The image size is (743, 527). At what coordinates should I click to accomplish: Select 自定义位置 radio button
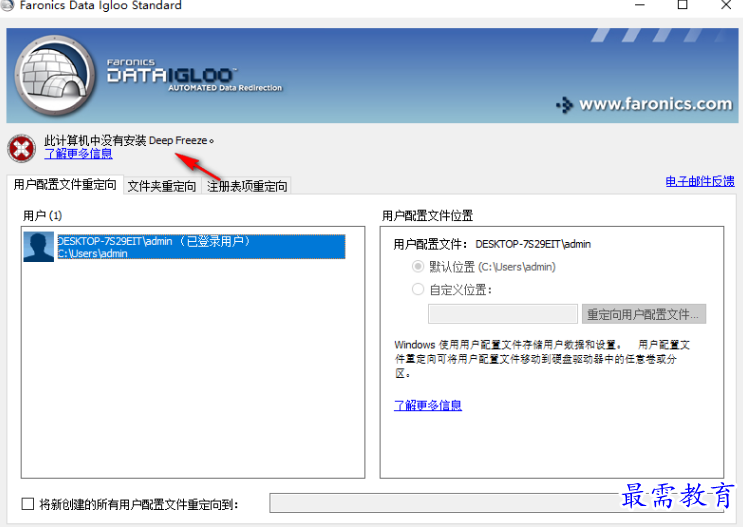pyautogui.click(x=417, y=289)
